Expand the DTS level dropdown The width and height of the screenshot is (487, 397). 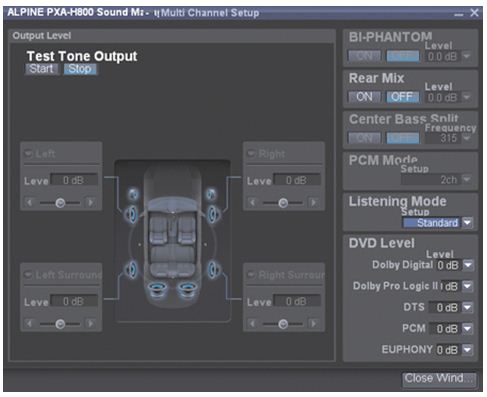pos(468,307)
